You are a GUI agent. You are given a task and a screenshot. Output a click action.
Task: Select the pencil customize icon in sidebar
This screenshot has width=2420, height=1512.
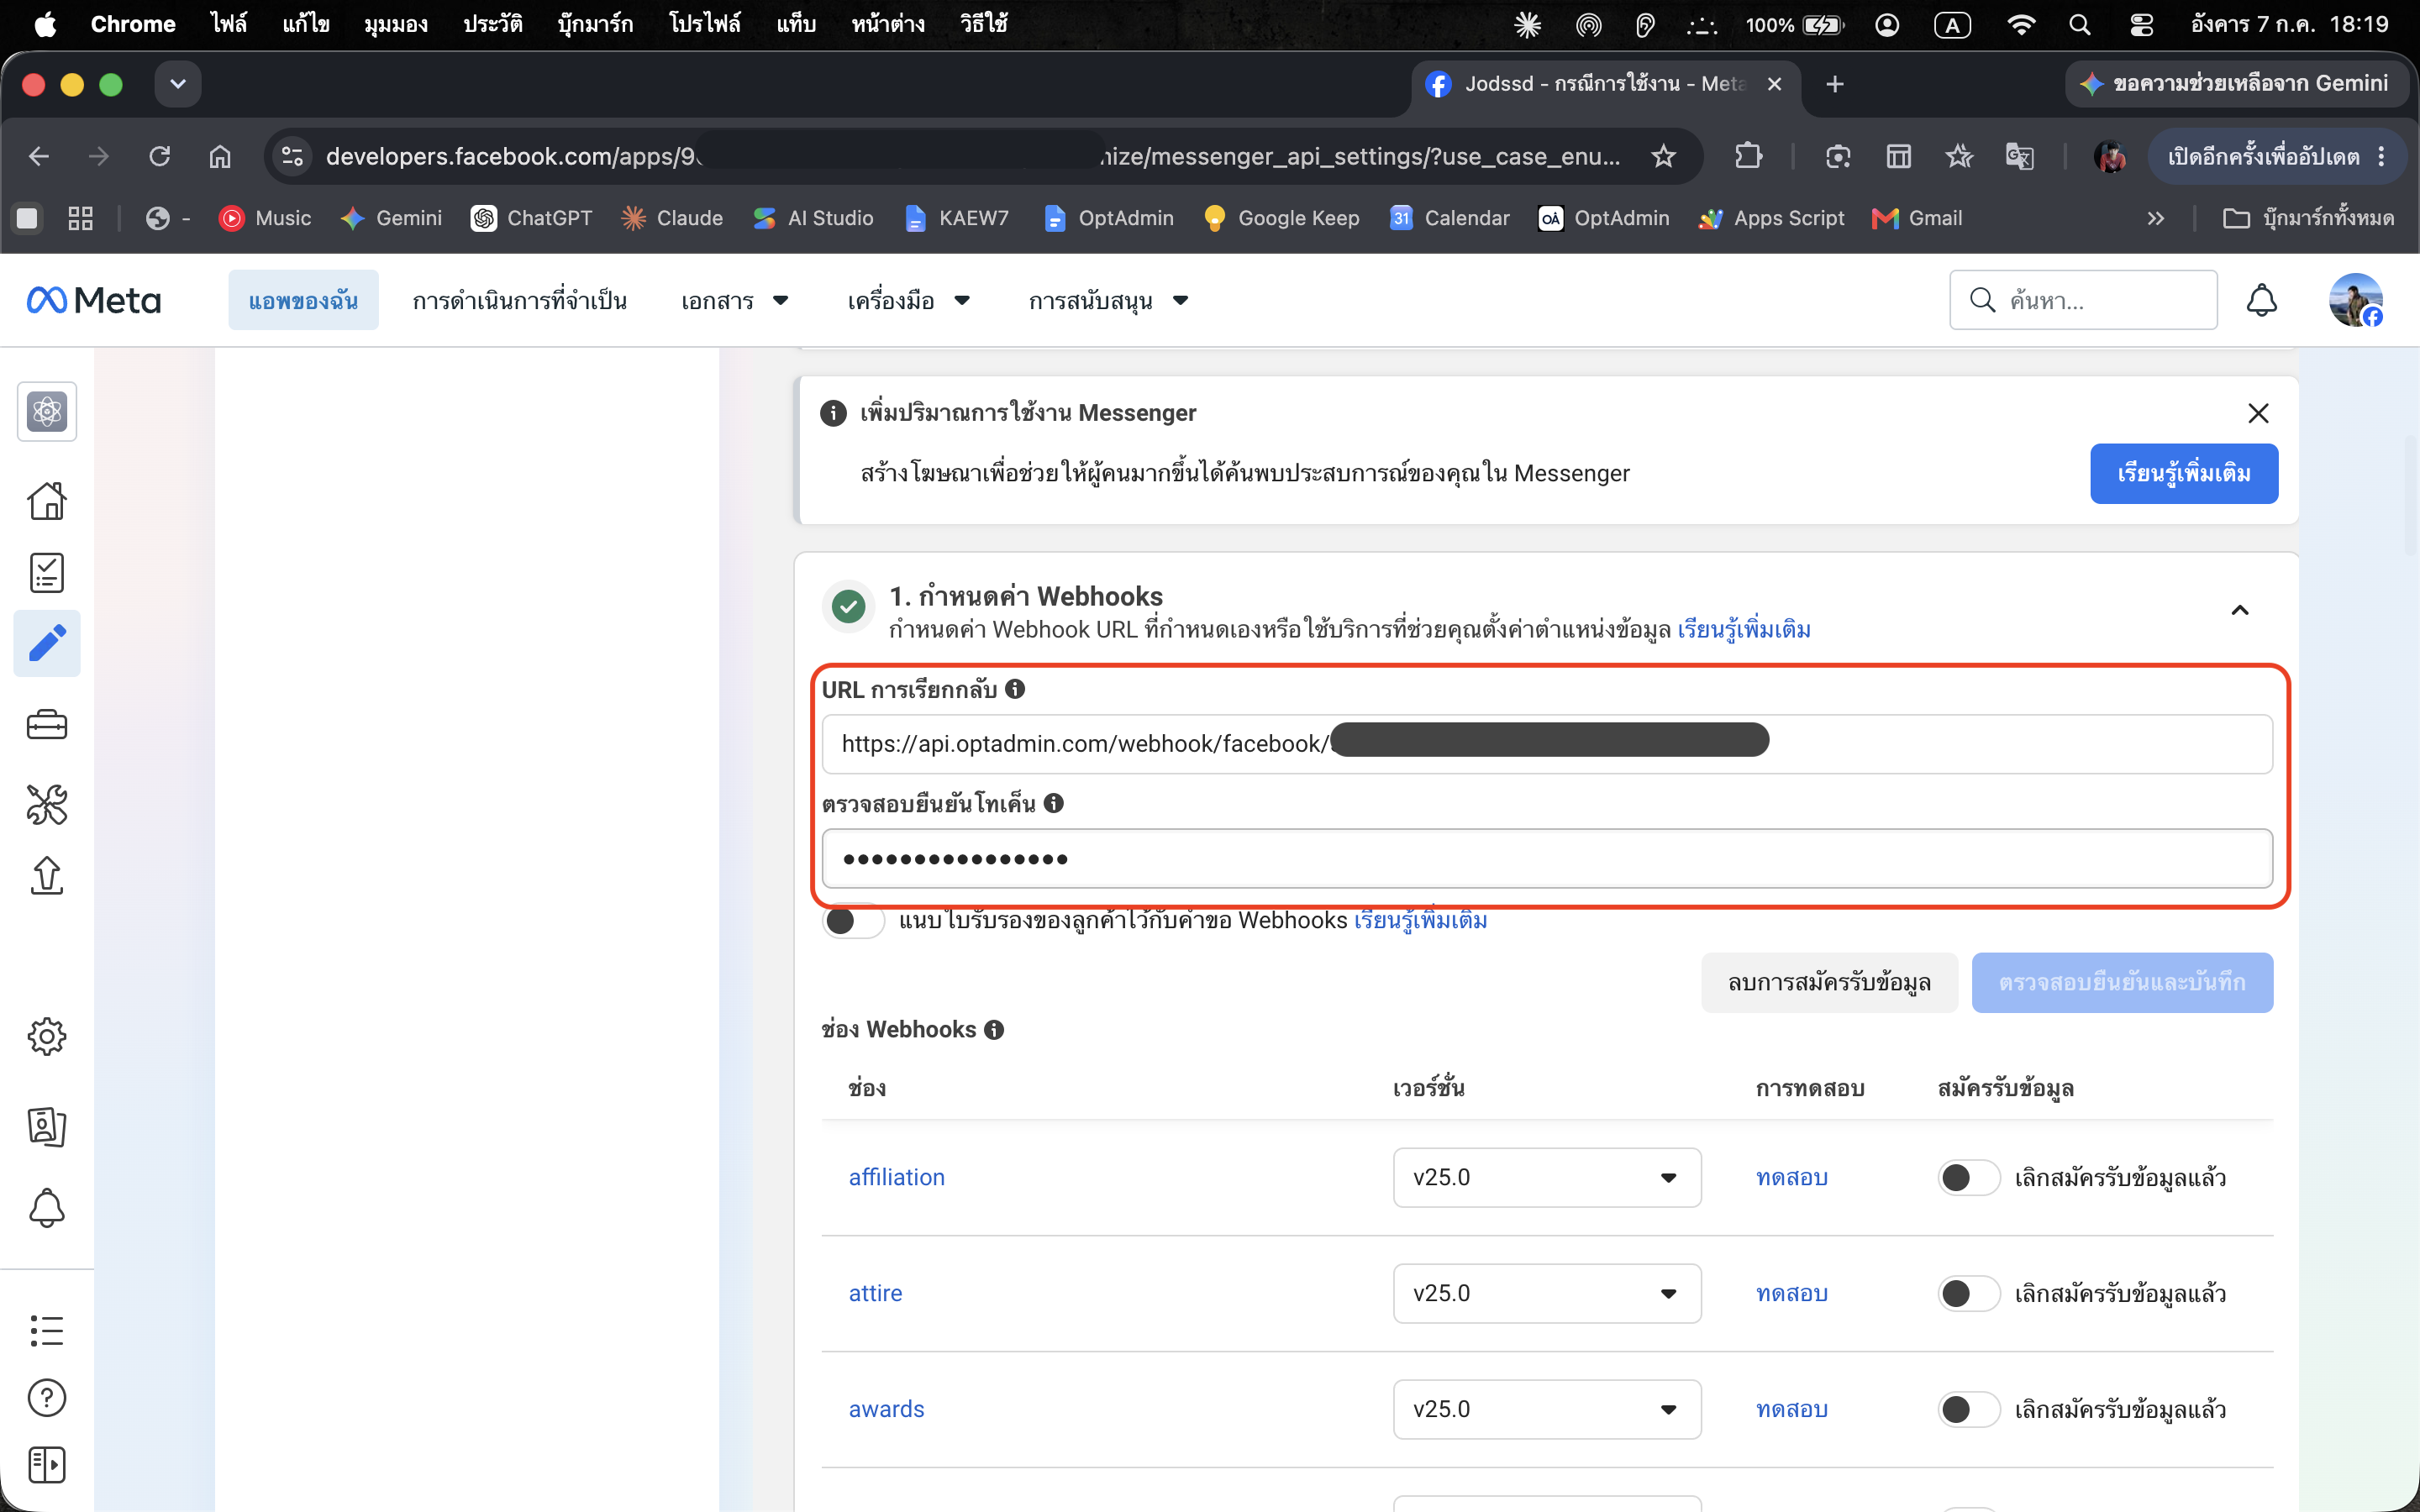pyautogui.click(x=47, y=643)
